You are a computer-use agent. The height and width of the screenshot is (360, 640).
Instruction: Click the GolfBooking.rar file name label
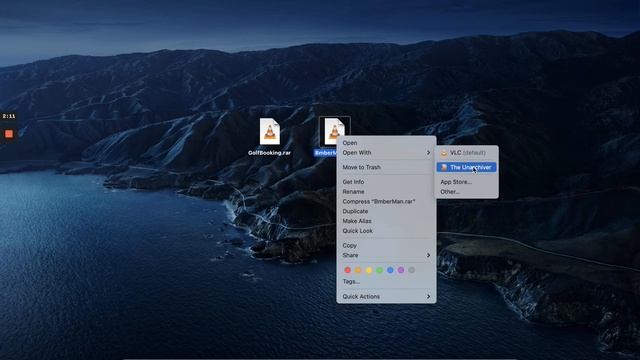[x=269, y=153]
